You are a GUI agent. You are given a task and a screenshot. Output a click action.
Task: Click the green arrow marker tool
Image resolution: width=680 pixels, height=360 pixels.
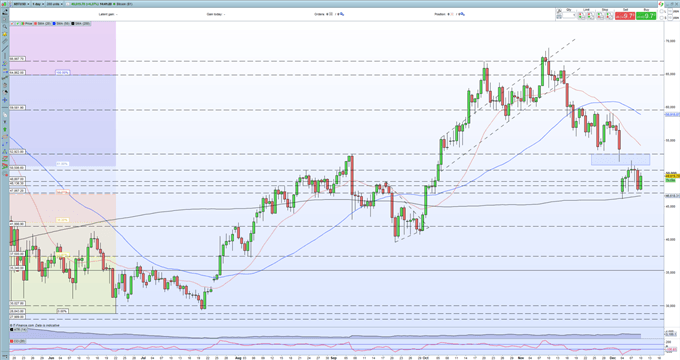(x=5, y=129)
